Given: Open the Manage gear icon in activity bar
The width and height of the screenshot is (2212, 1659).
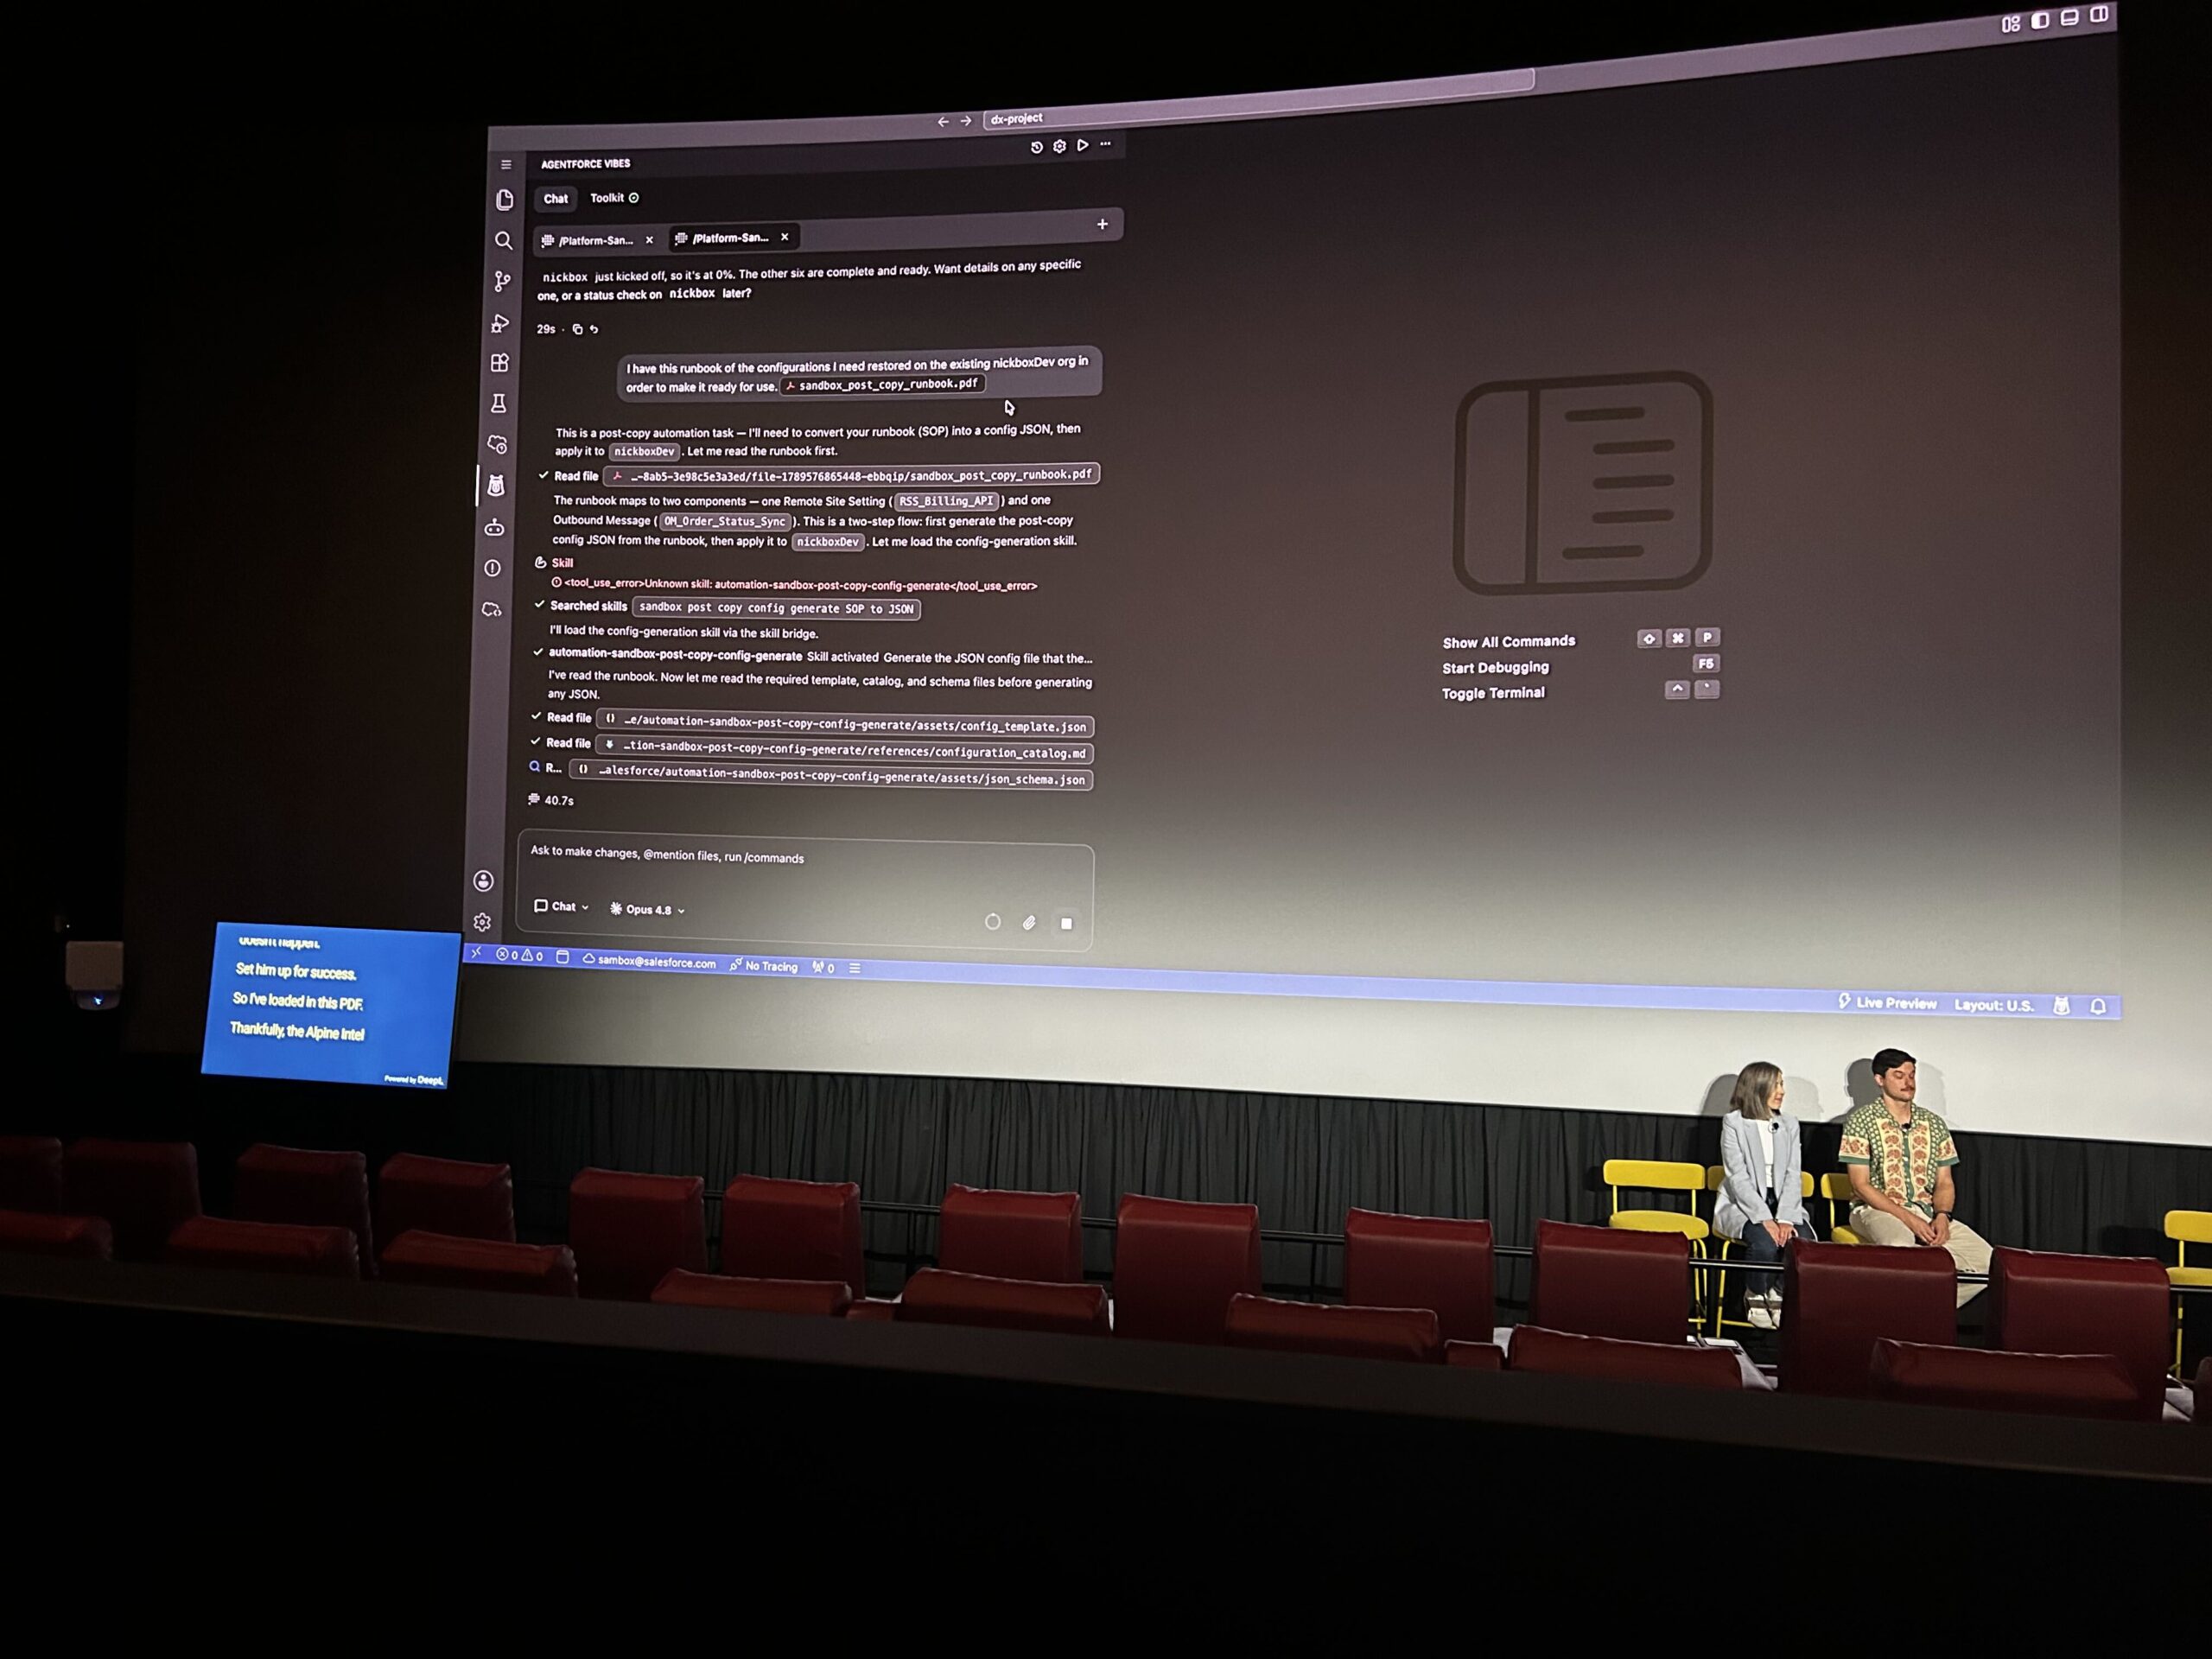Looking at the screenshot, I should pos(482,922).
